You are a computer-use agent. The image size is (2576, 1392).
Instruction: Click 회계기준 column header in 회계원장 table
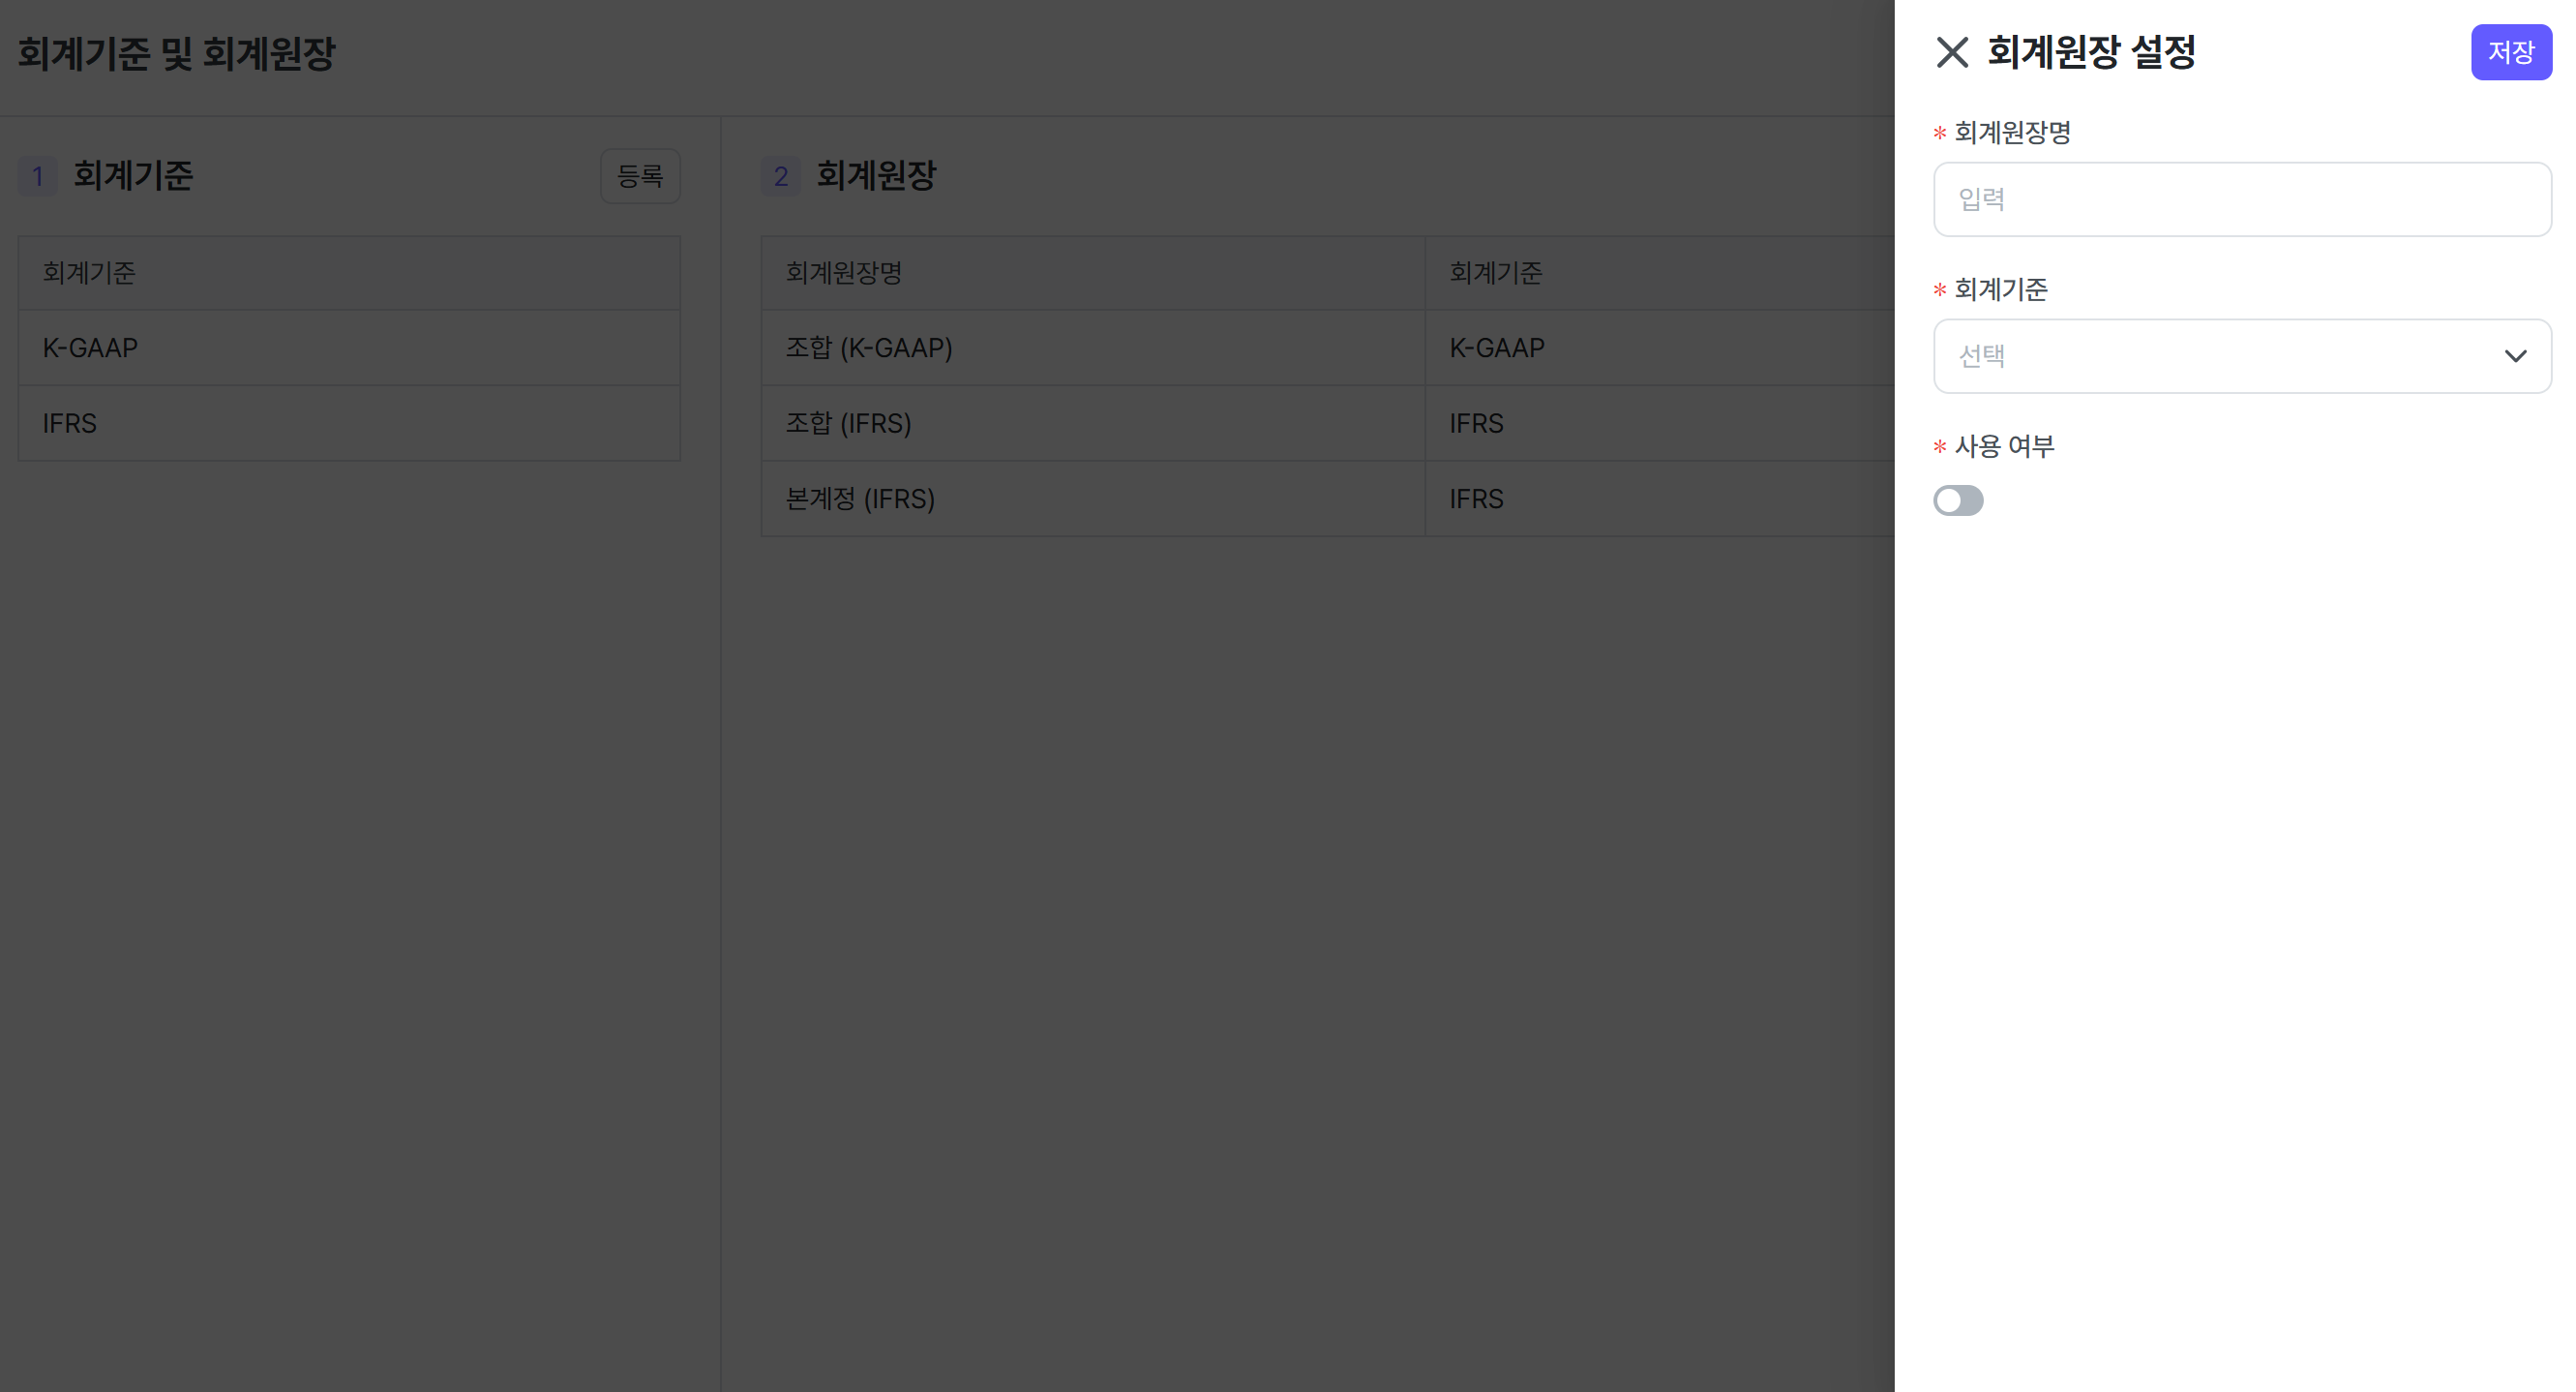[1660, 273]
